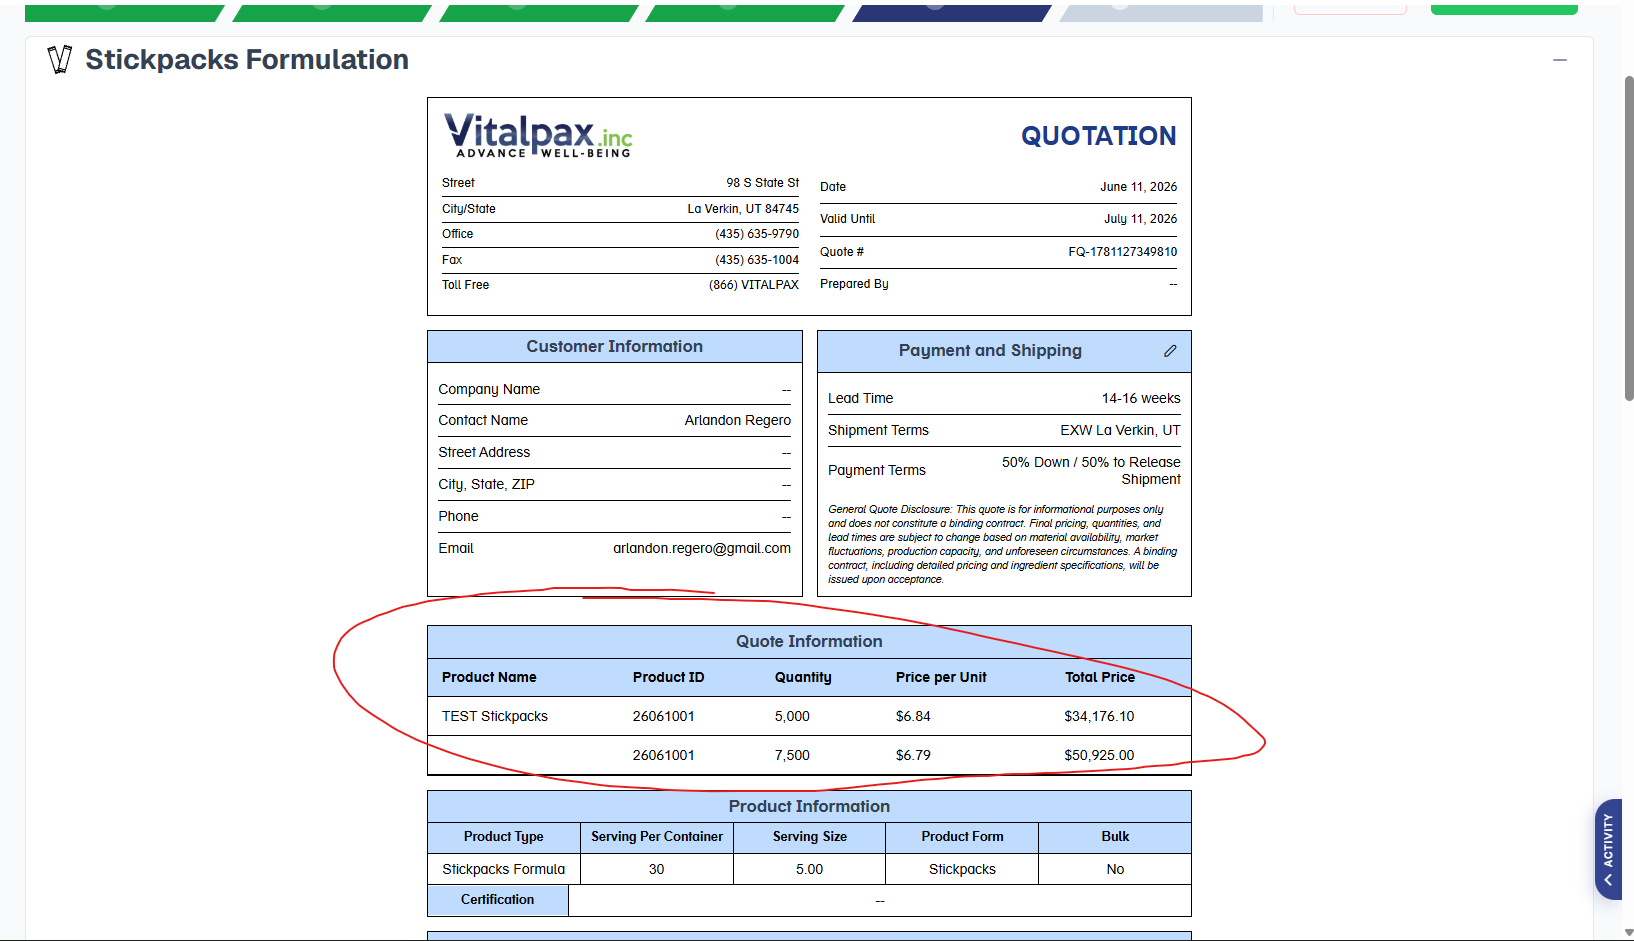Click Product ID in the 7,500 quantity row
The height and width of the screenshot is (941, 1634).
[664, 756]
